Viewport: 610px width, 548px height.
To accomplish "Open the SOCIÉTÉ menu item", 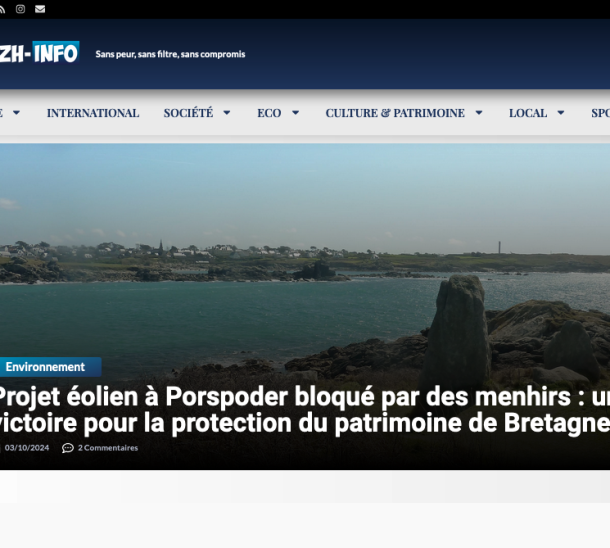I will click(188, 113).
